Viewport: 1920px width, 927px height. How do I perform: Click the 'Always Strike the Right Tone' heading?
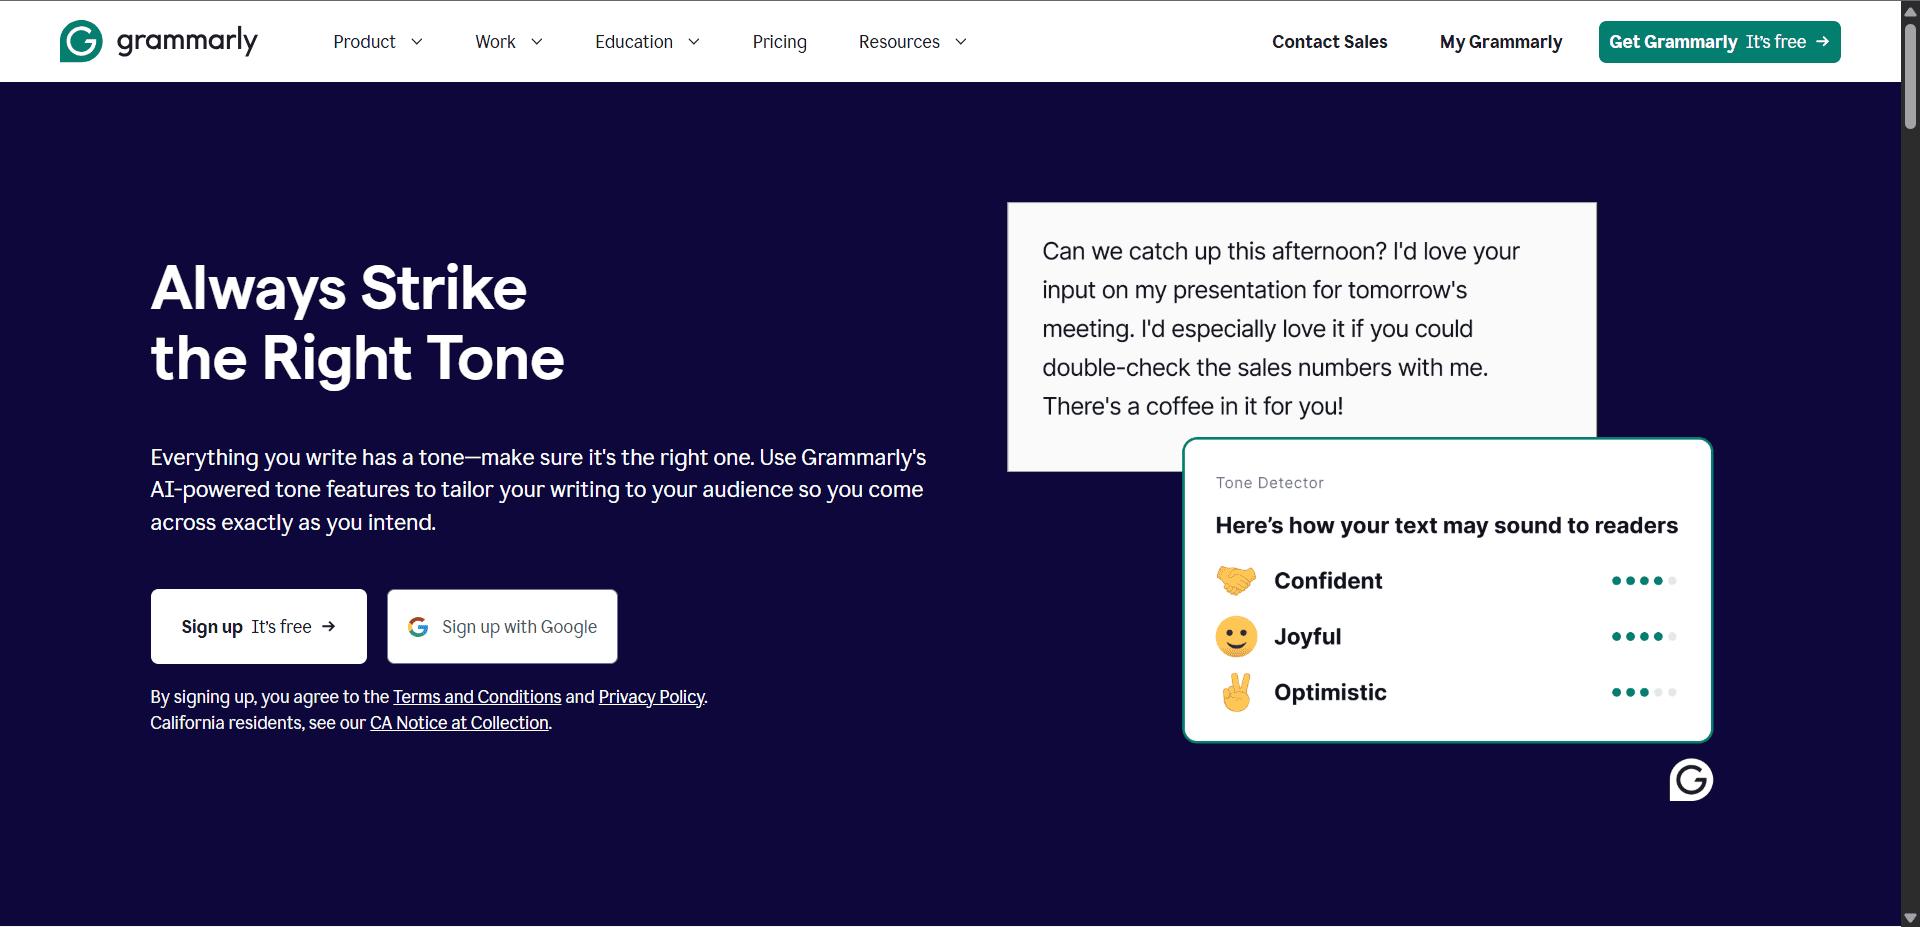358,323
